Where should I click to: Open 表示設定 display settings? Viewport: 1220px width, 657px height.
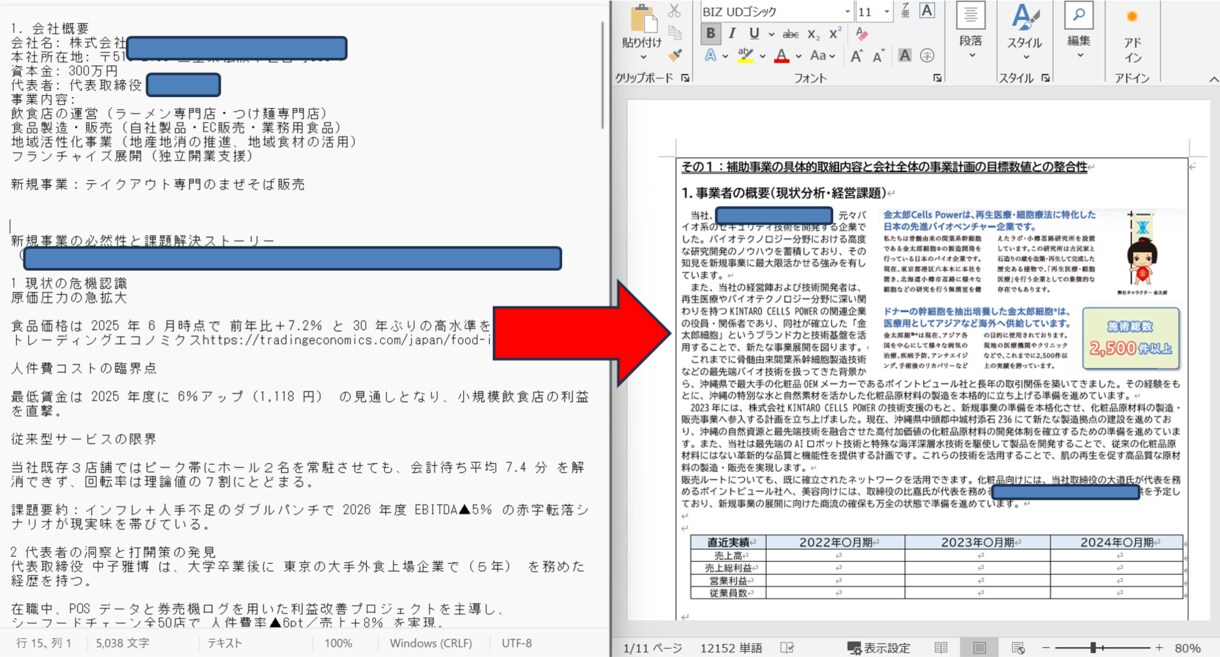[x=879, y=648]
